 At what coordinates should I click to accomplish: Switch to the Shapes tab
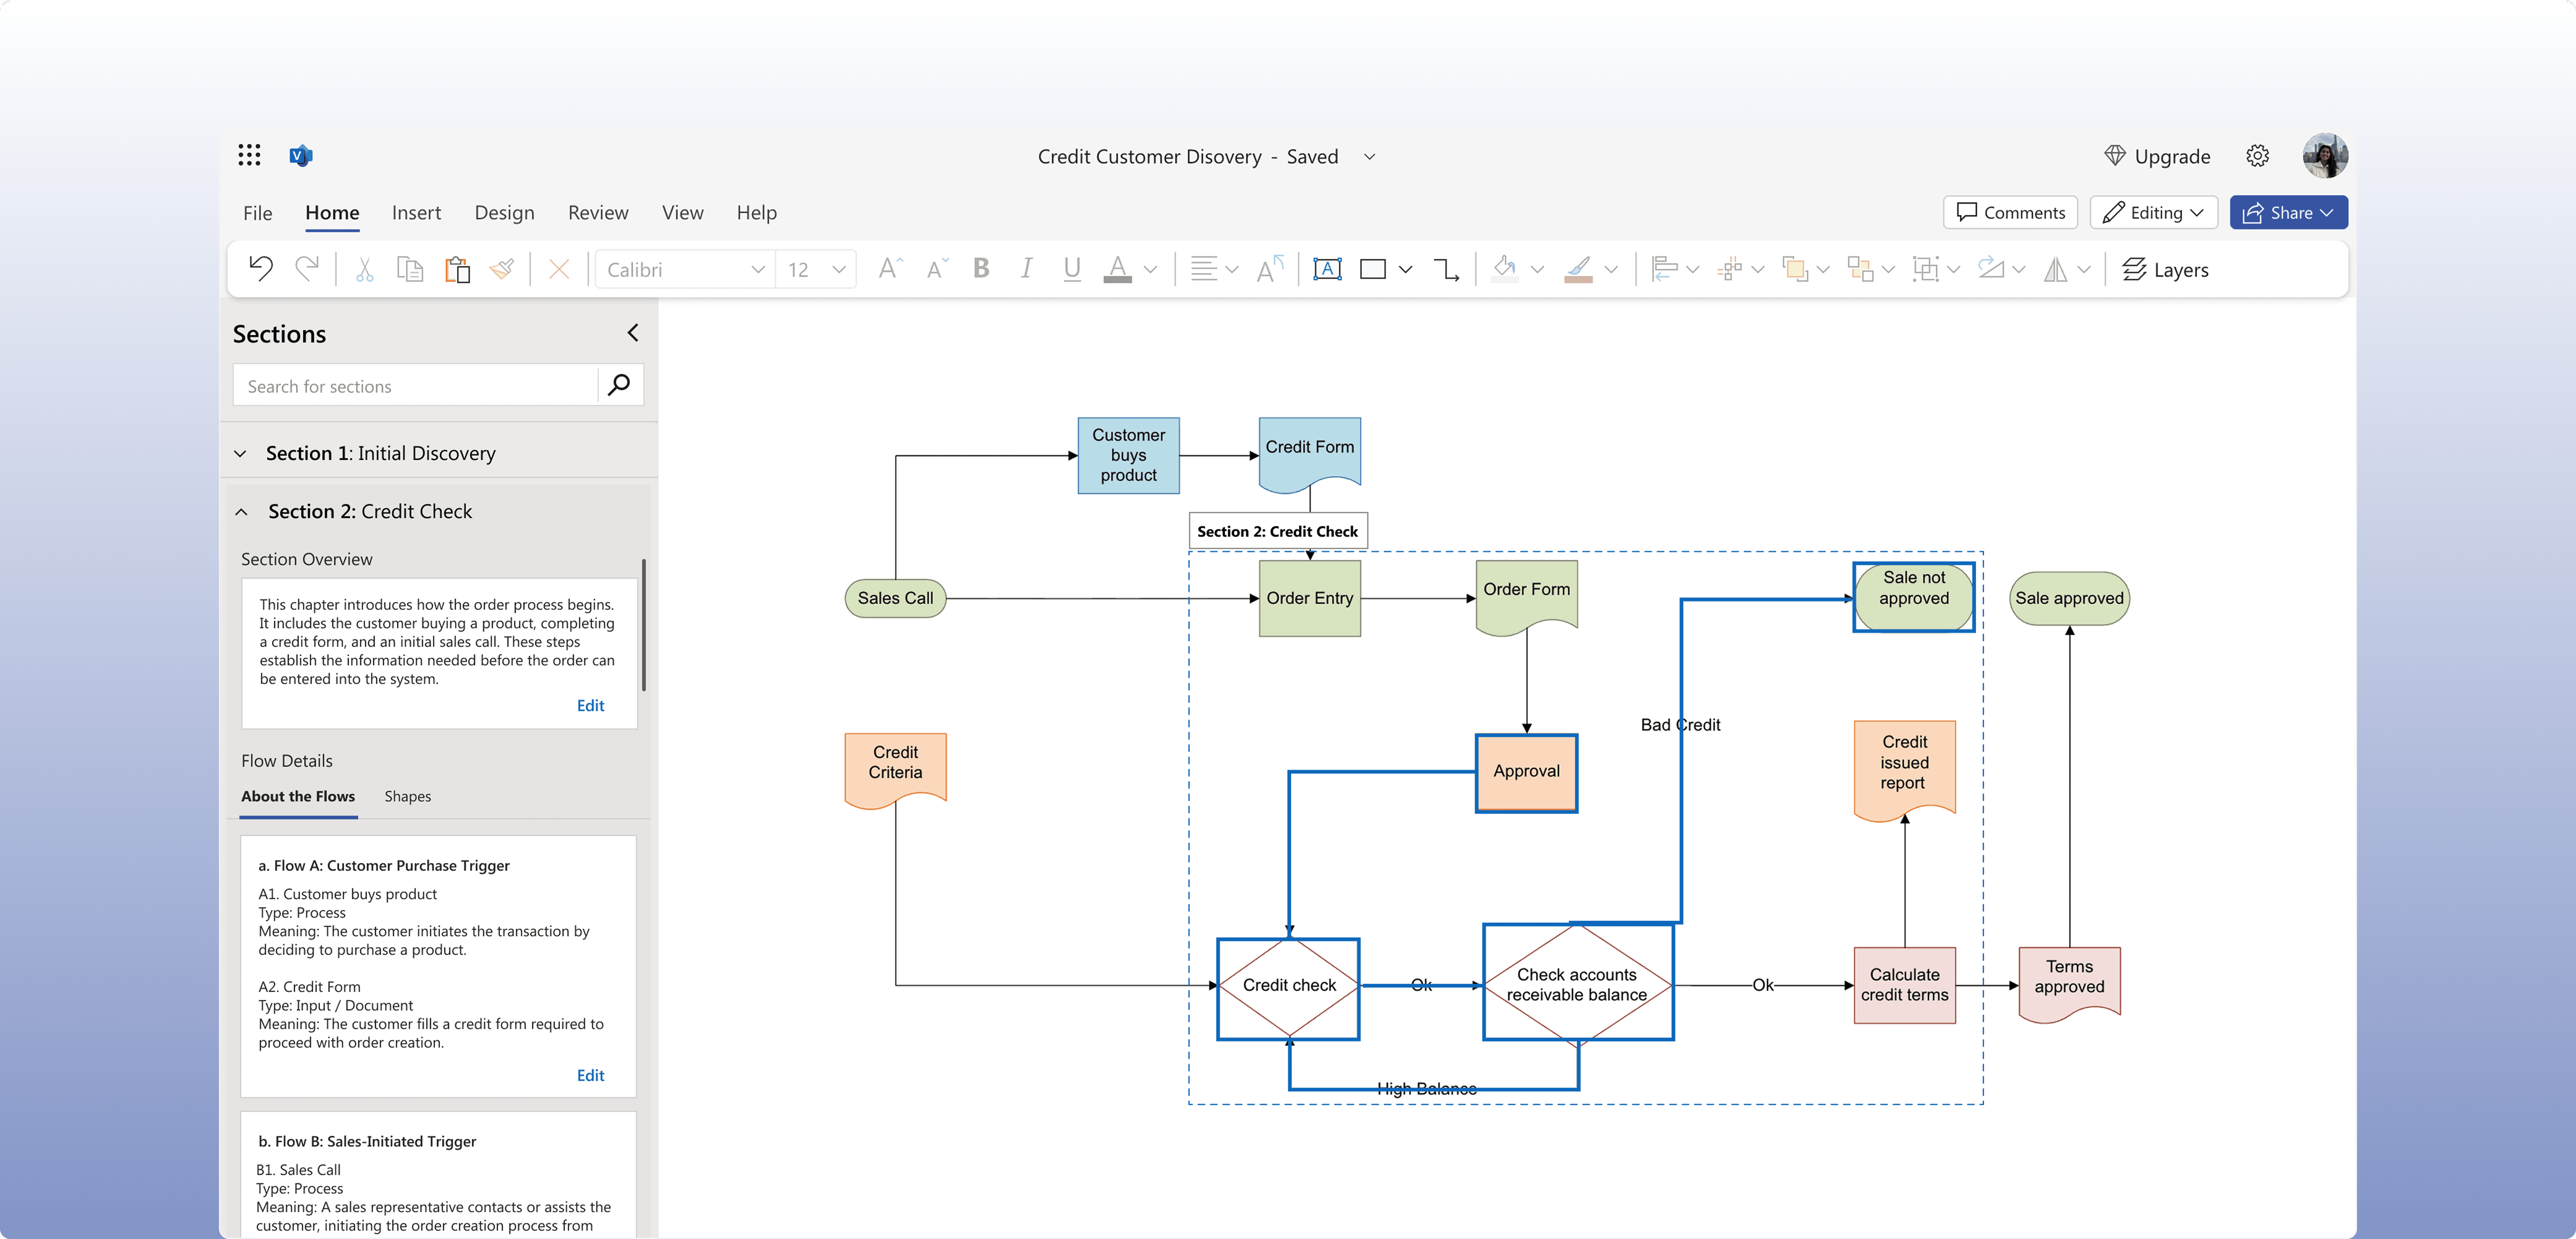[x=407, y=796]
